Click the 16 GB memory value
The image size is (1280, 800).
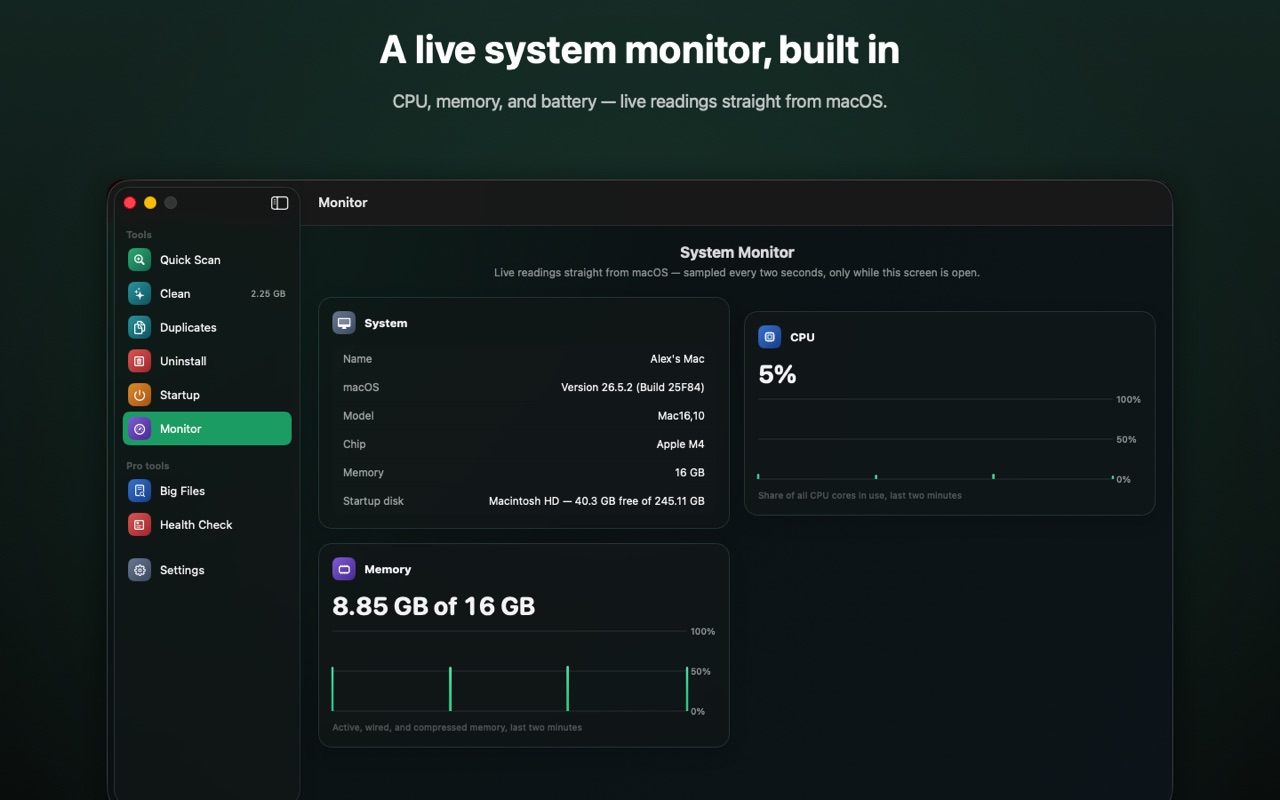point(690,473)
